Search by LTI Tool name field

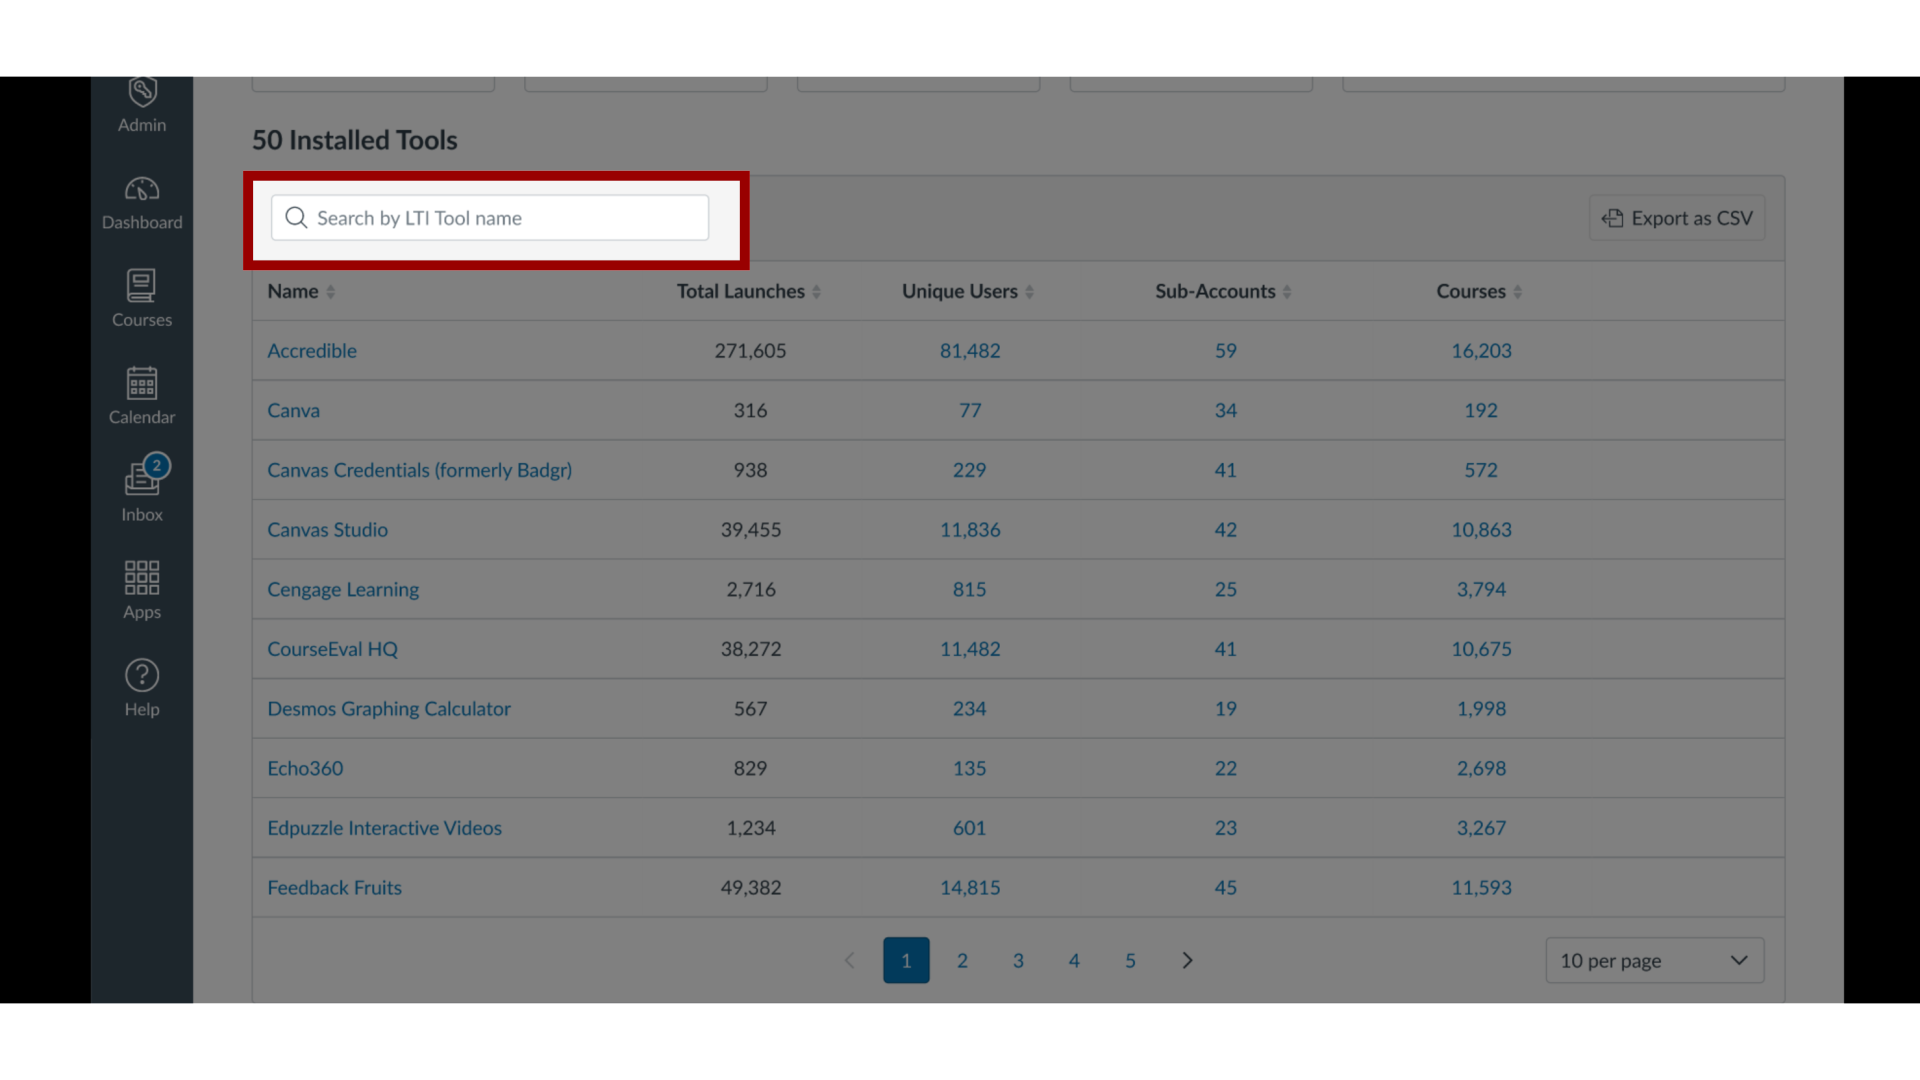point(491,218)
